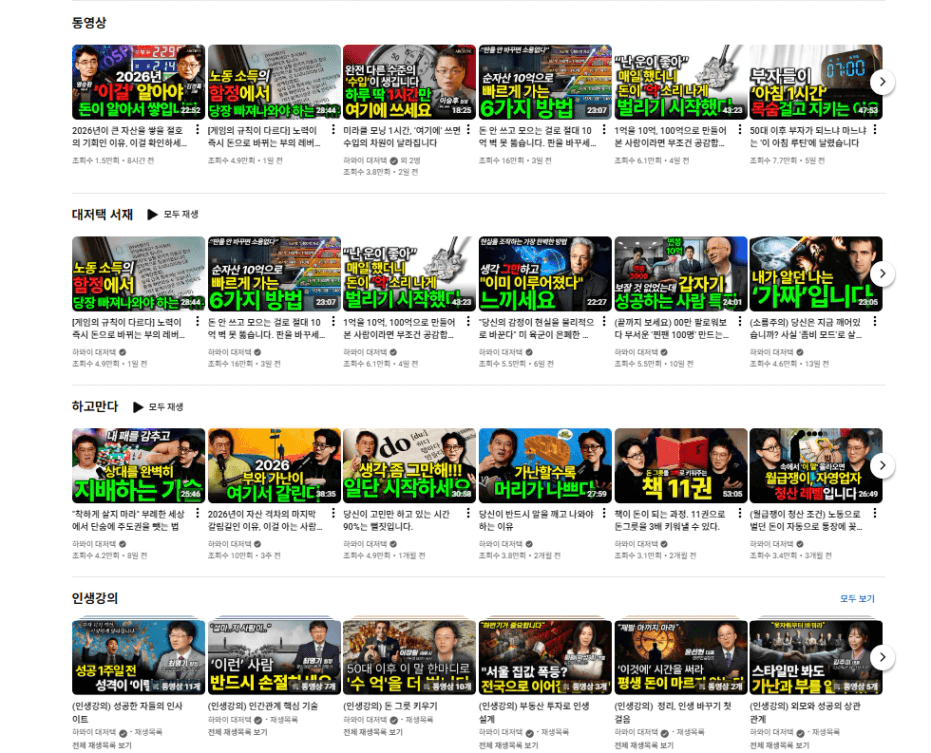Viewport: 931px width, 753px height.
Task: Open playlist thumbnail '성공 1주일 전 성격이' 동영상 11개
Action: (138, 657)
